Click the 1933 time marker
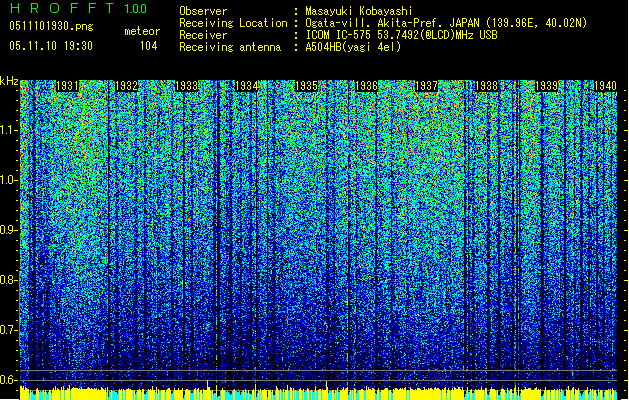 pos(187,86)
